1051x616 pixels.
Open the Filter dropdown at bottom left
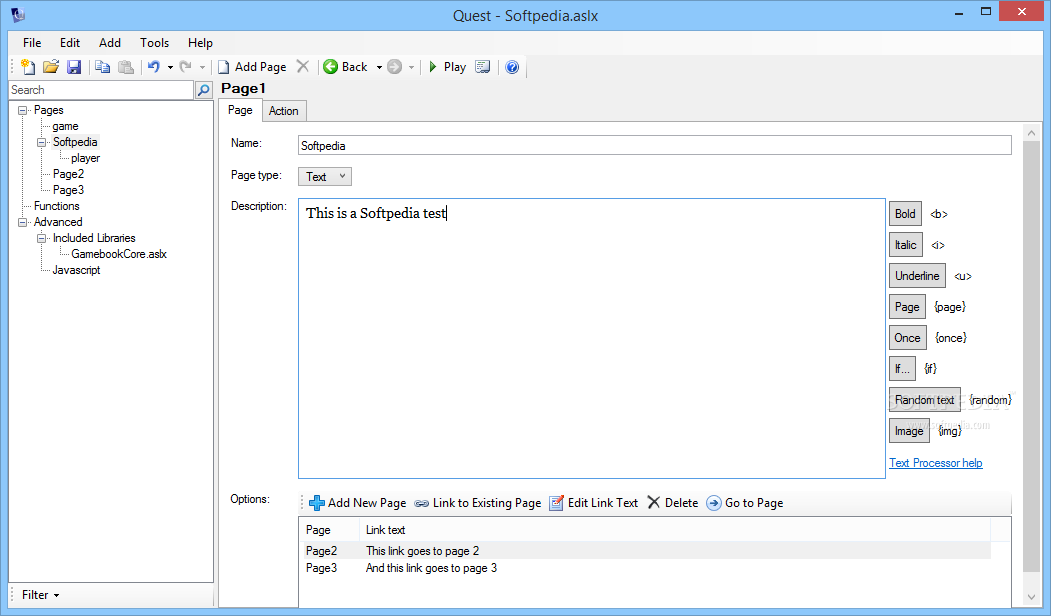tap(40, 595)
